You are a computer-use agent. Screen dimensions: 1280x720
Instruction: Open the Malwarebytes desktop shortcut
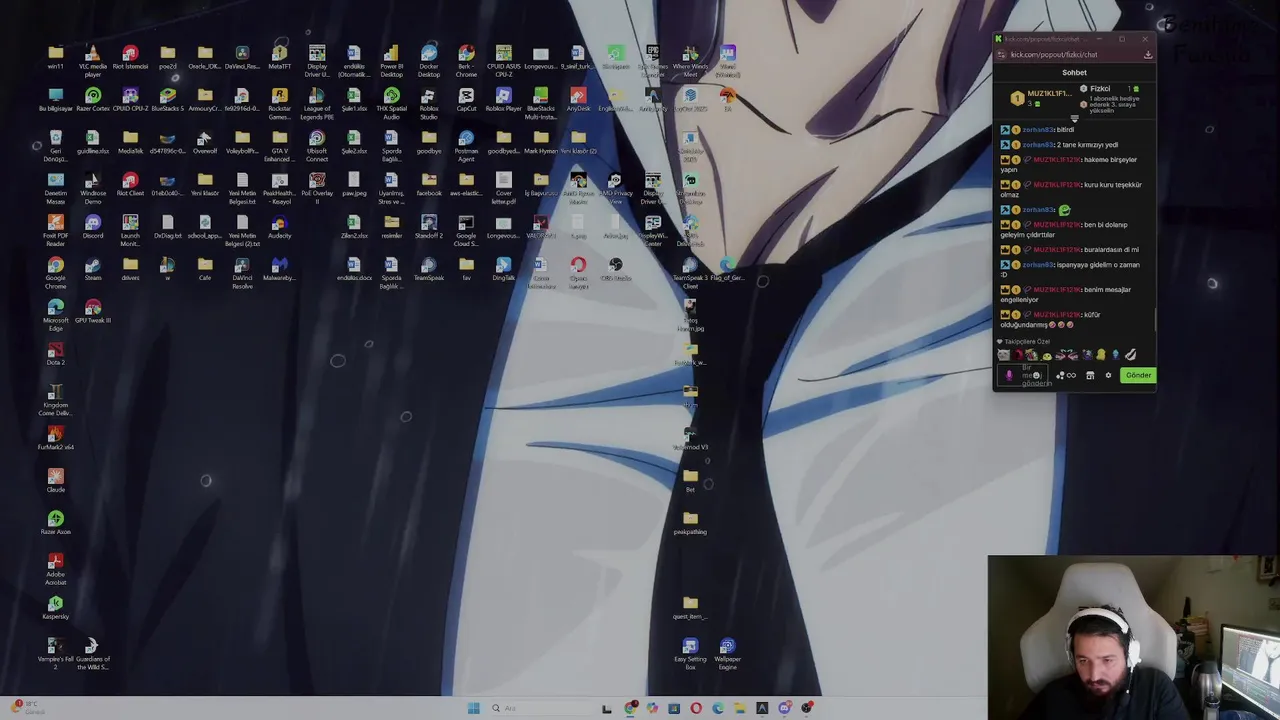coord(279,269)
